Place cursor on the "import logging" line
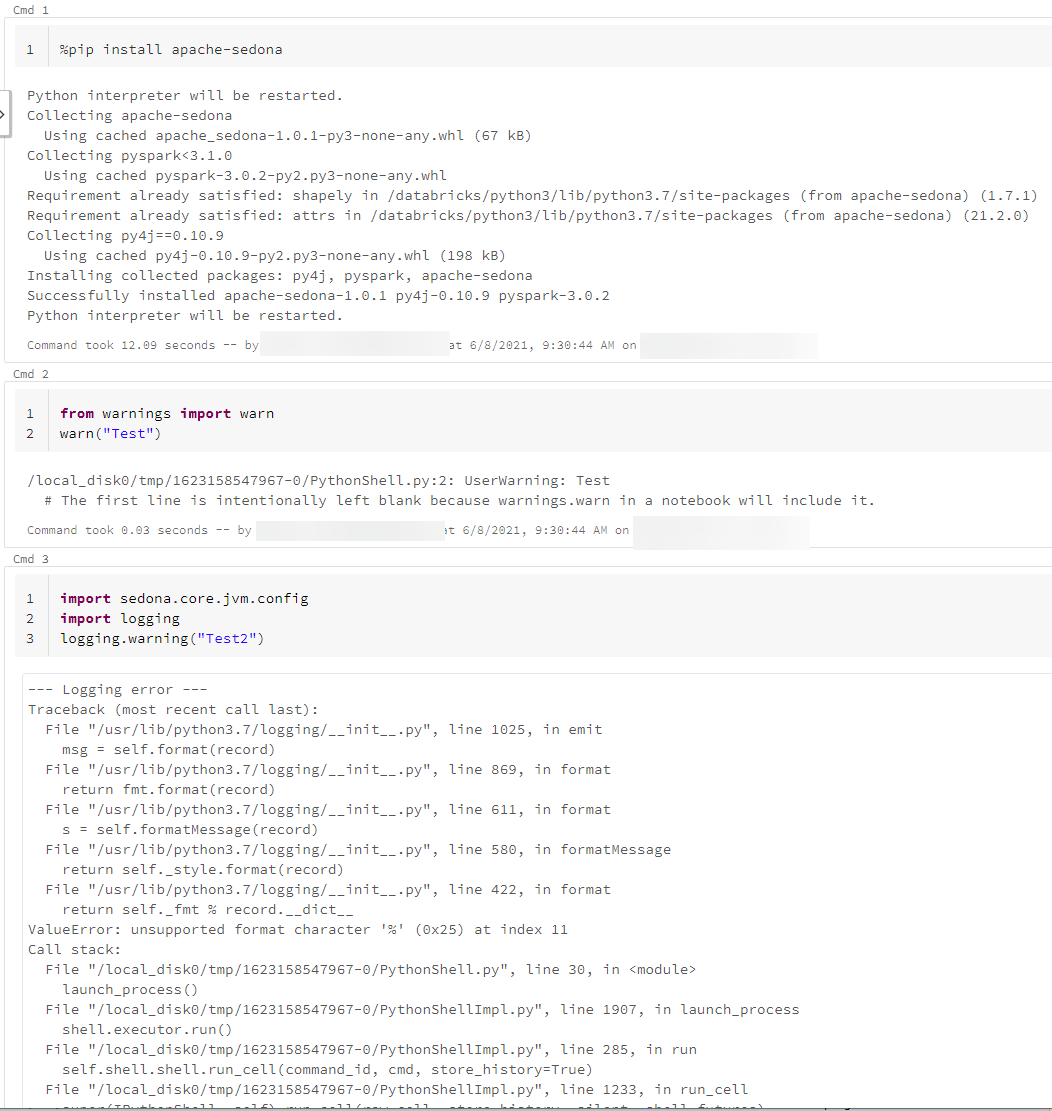 coord(120,619)
